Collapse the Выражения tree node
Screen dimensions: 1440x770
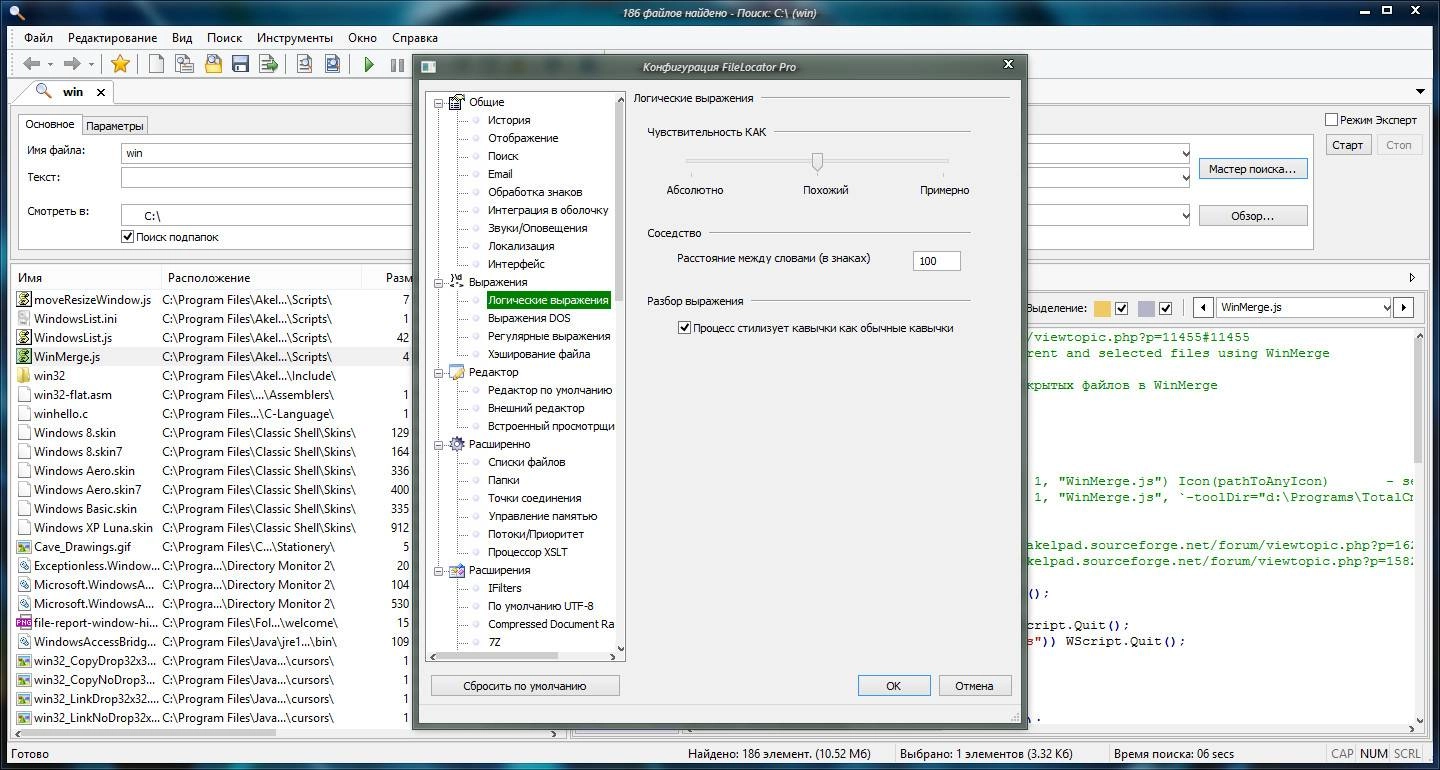click(438, 282)
